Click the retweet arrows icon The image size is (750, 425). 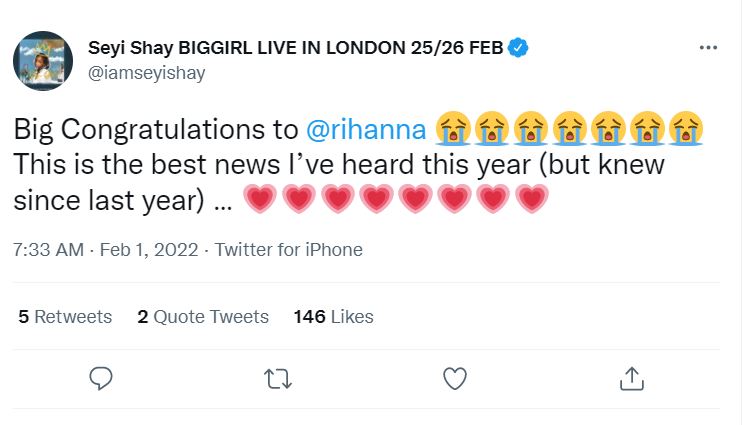277,377
